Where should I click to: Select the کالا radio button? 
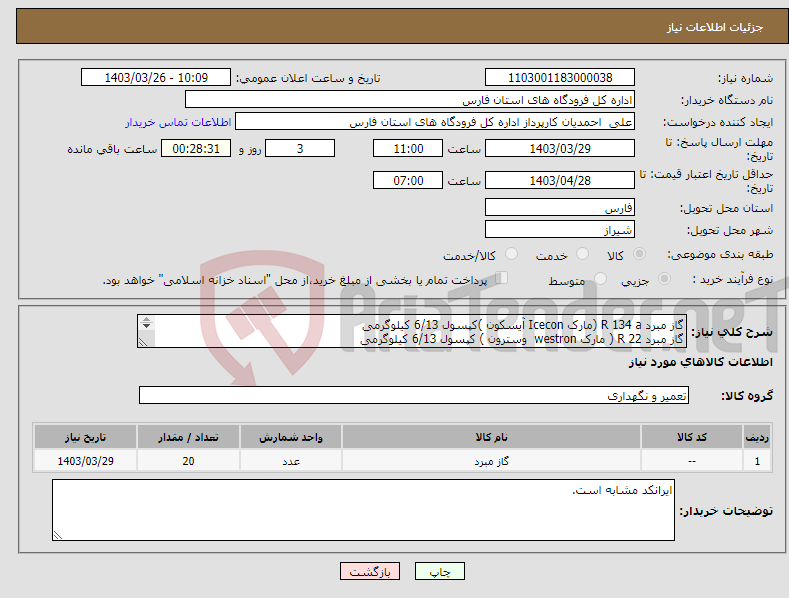click(x=639, y=254)
